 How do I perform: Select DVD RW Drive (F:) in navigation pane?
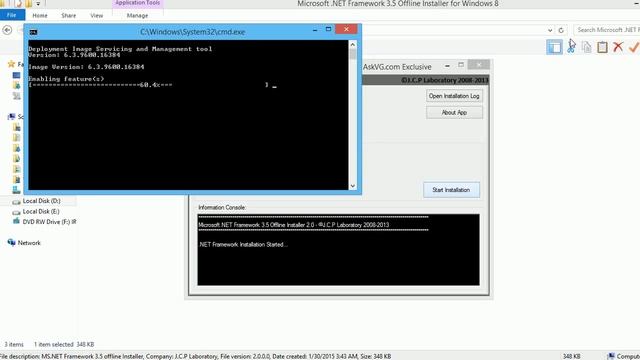49,222
